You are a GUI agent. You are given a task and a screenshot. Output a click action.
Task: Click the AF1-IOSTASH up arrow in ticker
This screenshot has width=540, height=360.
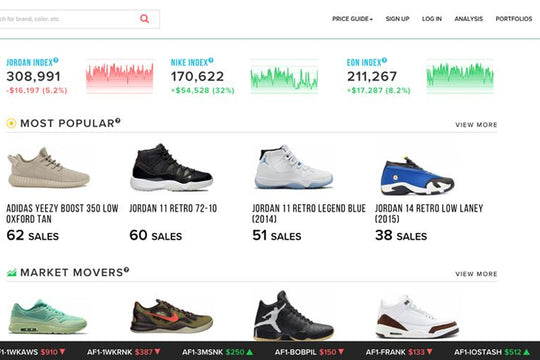click(x=527, y=352)
